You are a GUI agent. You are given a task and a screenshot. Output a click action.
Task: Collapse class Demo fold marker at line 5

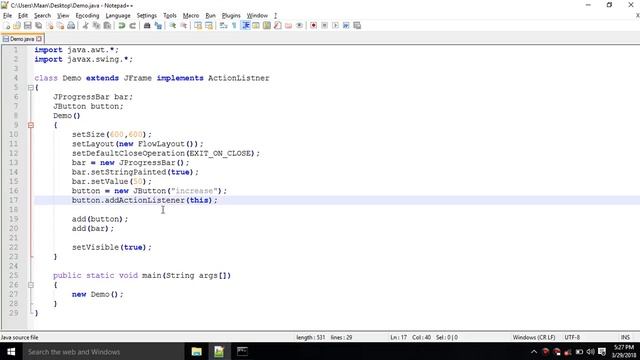pos(31,88)
